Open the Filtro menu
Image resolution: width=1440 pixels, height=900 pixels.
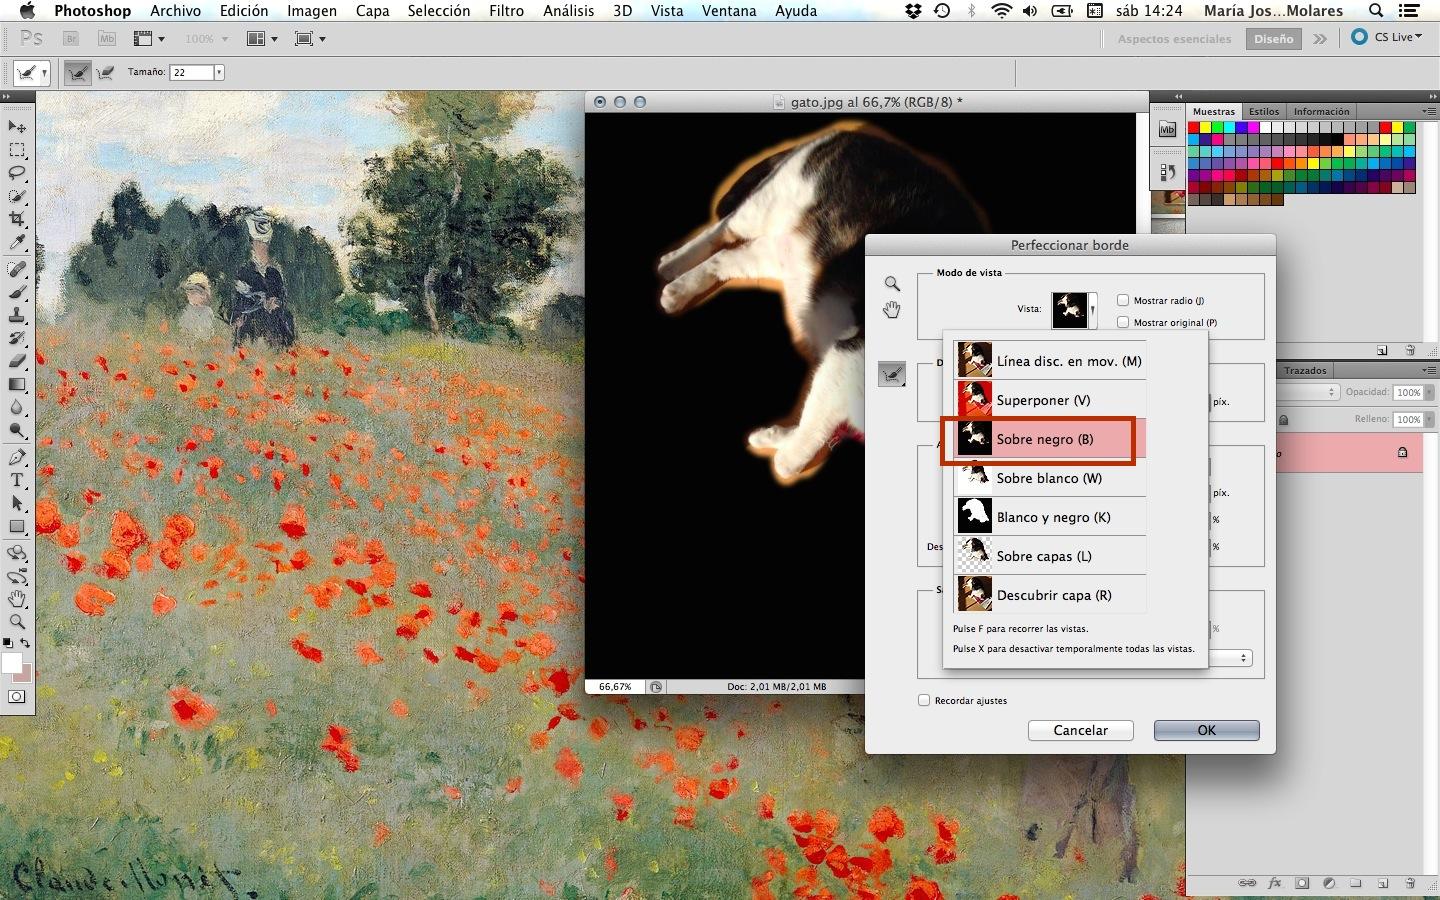coord(506,11)
